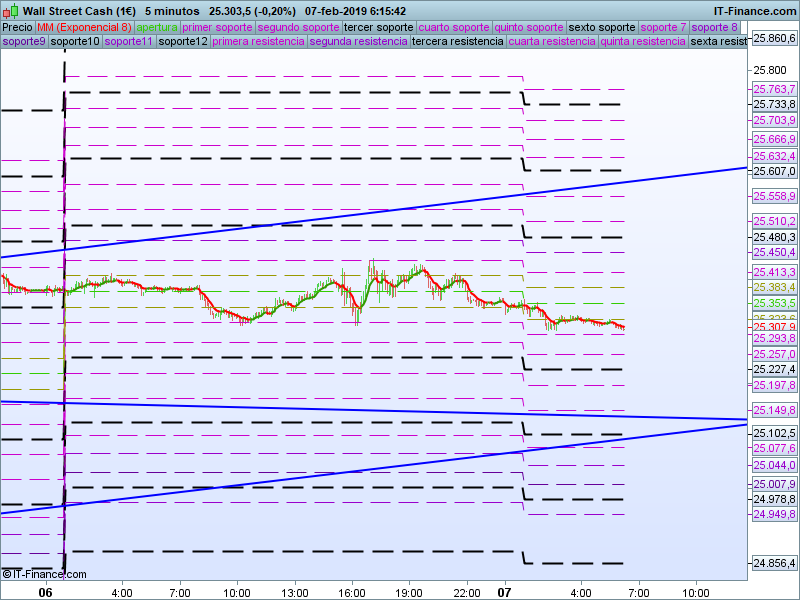Click the 'primera resistencia' legend label
The width and height of the screenshot is (800, 600).
click(x=258, y=42)
